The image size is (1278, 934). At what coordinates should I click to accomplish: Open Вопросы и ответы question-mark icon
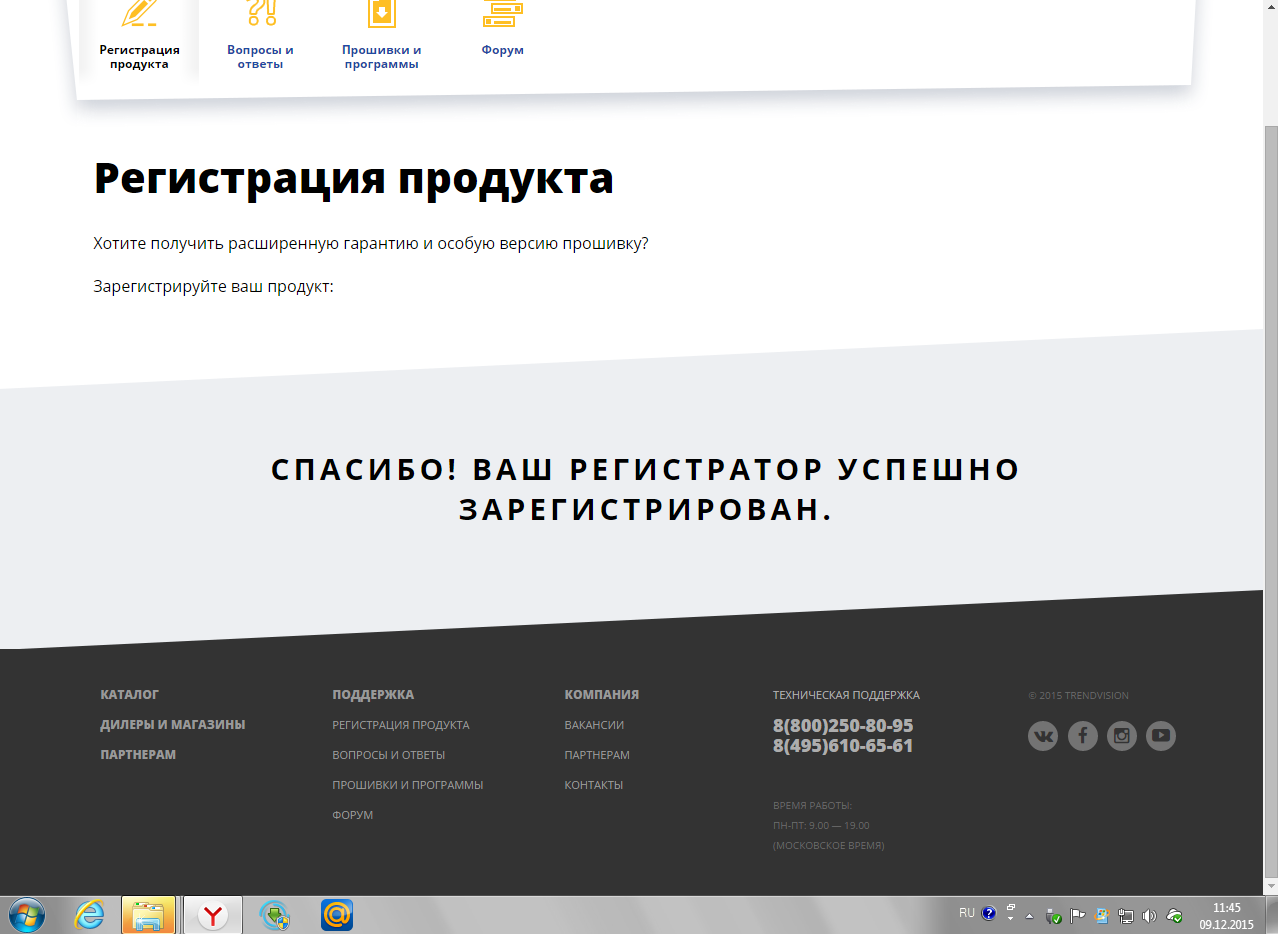260,12
